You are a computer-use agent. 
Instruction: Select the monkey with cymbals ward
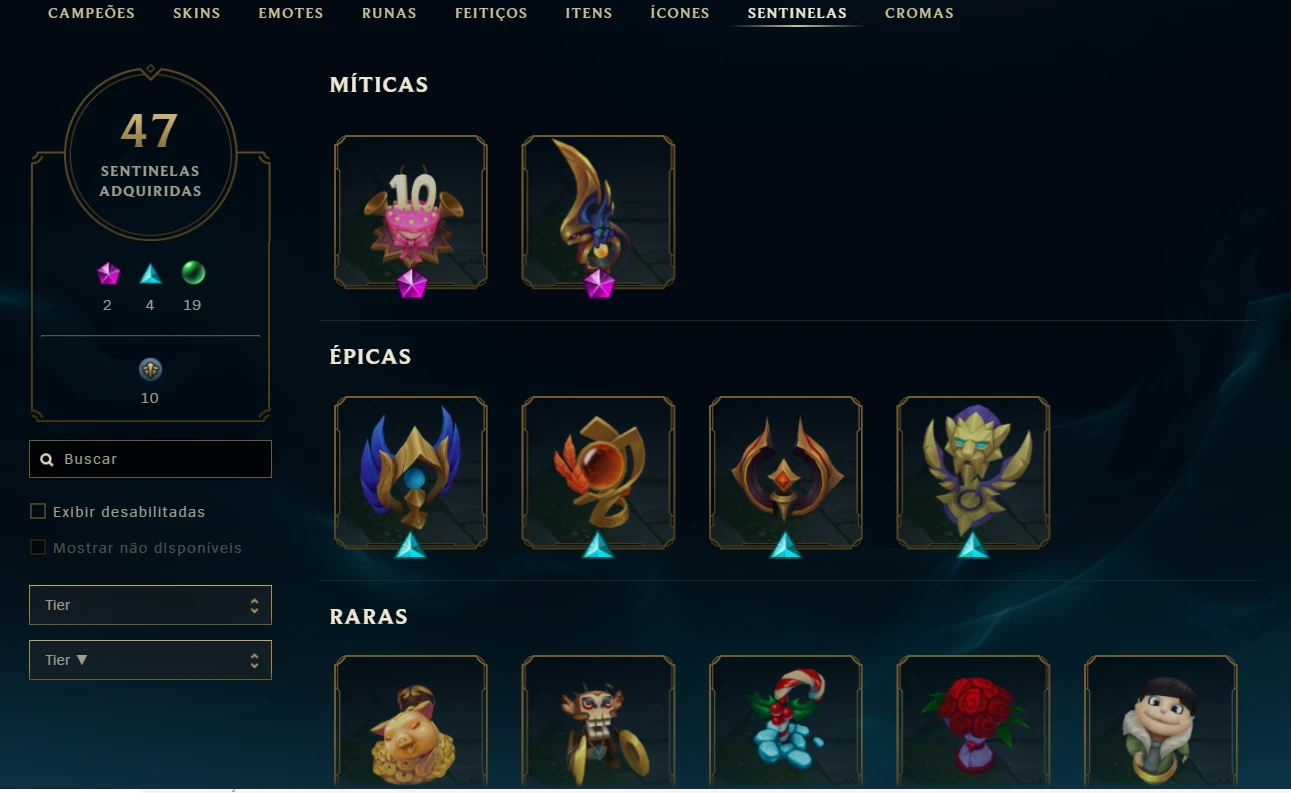coord(598,722)
